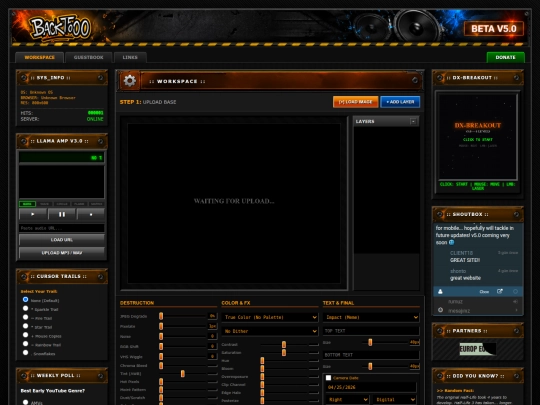Stop playback in Llama Amp
This screenshot has width=540, height=405.
[x=91, y=214]
